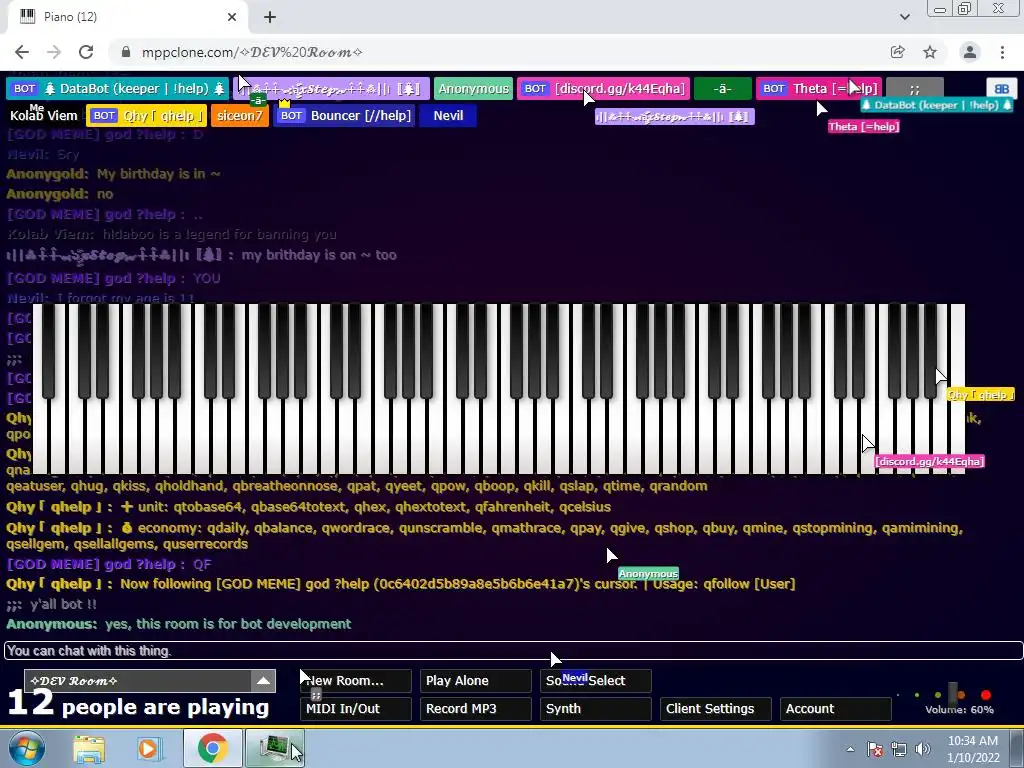Open the Sound Select menu
Screen dimensions: 1024x768
[x=596, y=680]
